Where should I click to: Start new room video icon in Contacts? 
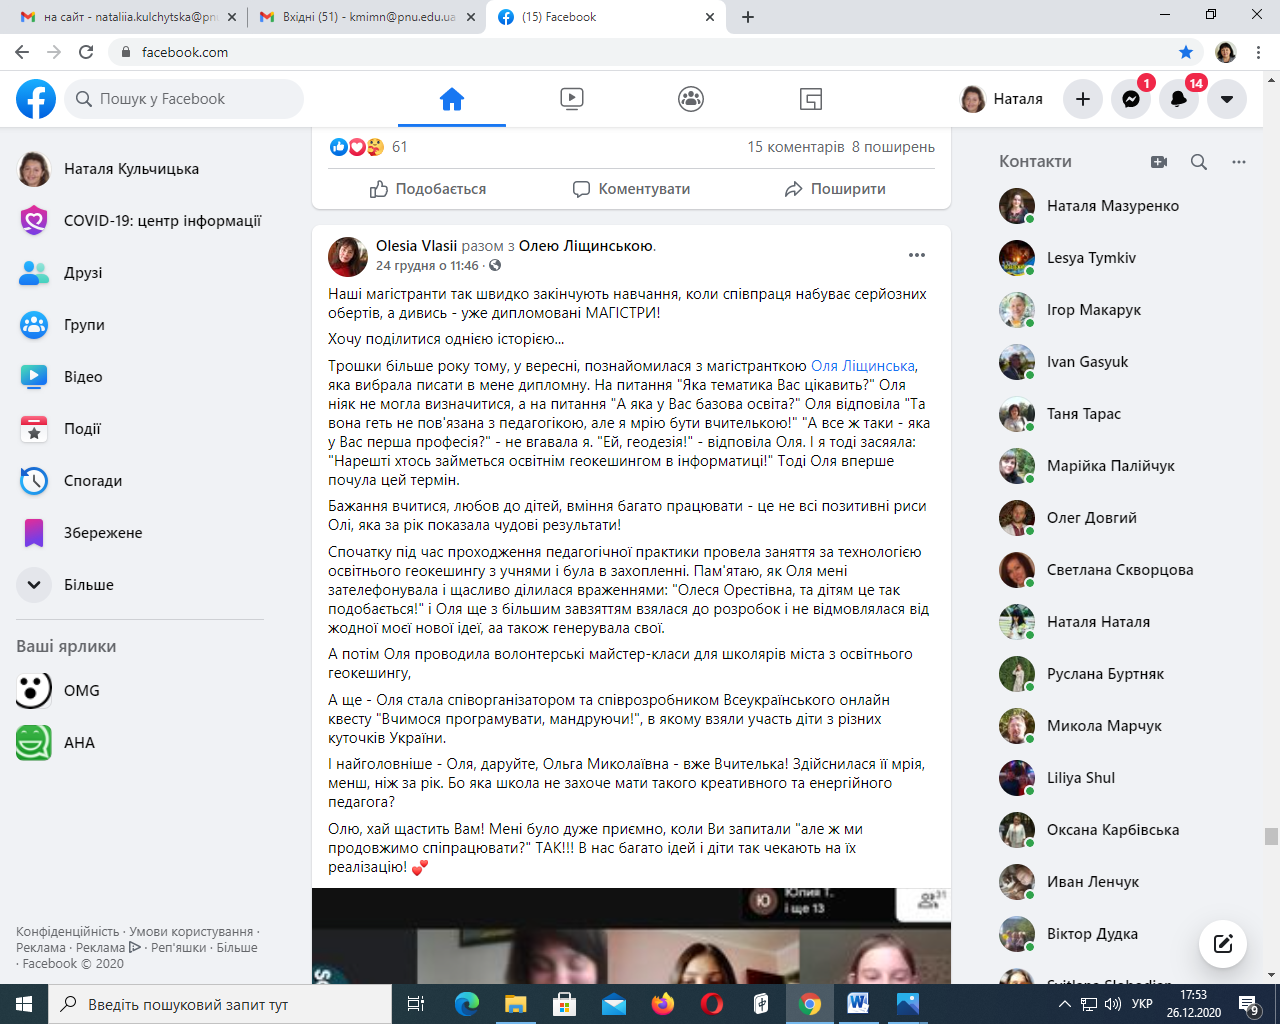[x=1159, y=162]
